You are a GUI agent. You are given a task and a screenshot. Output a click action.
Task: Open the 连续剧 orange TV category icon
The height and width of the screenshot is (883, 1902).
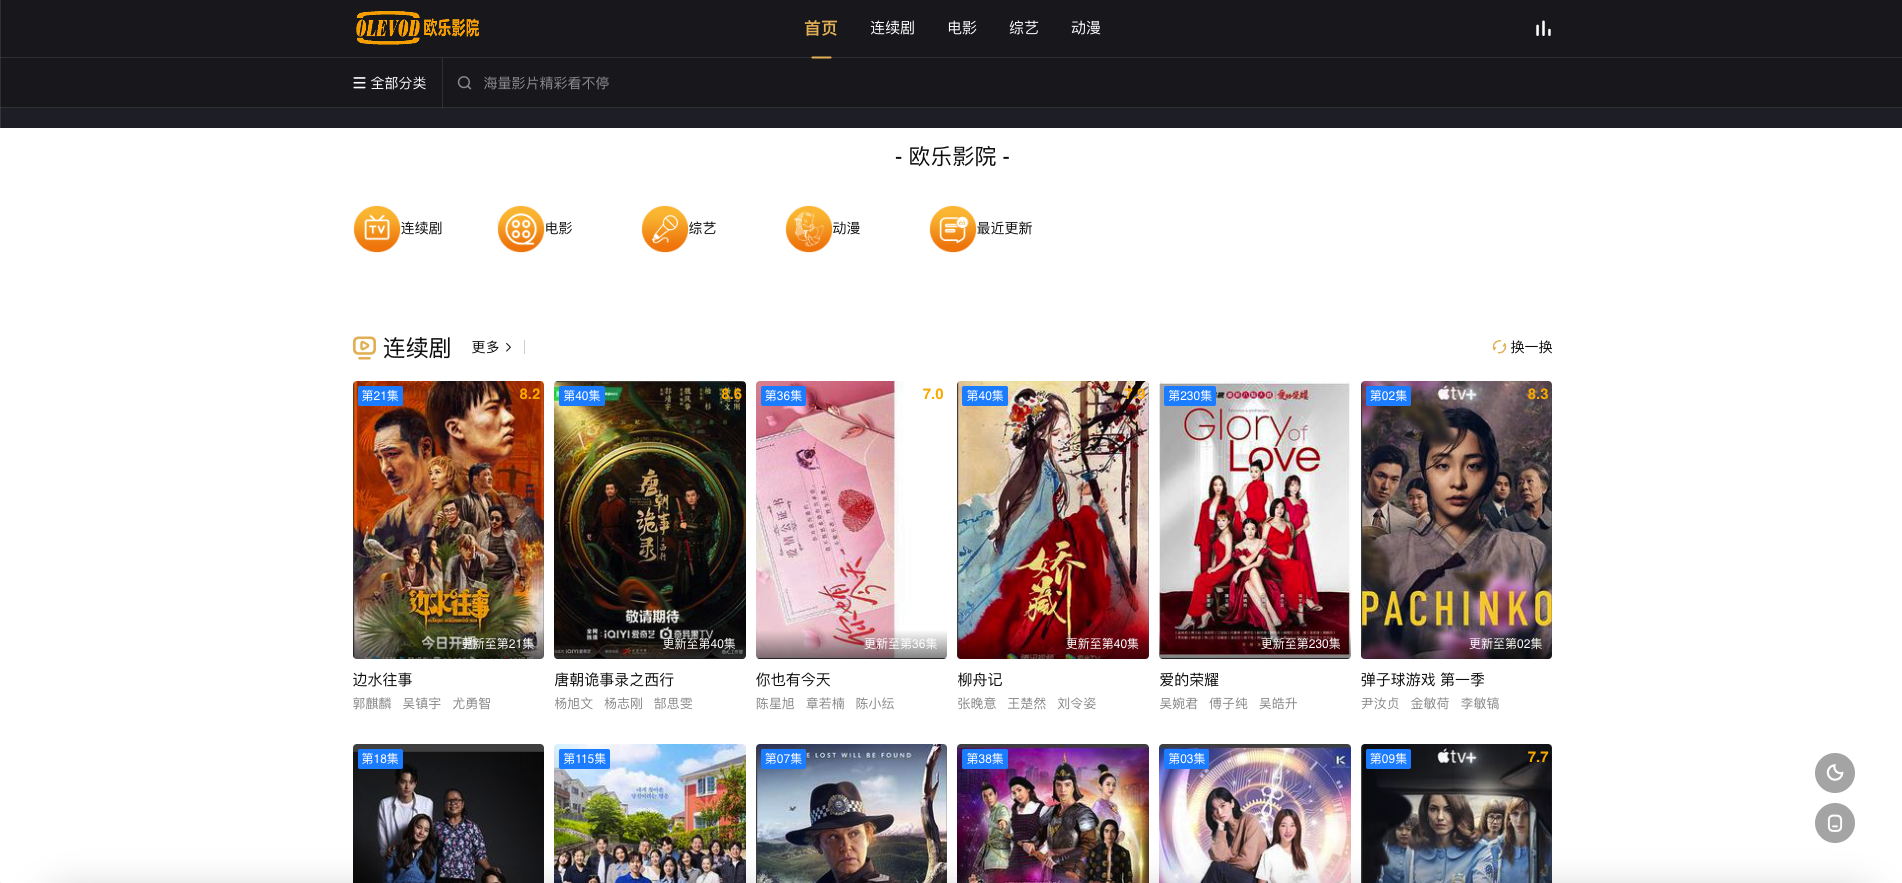(376, 229)
